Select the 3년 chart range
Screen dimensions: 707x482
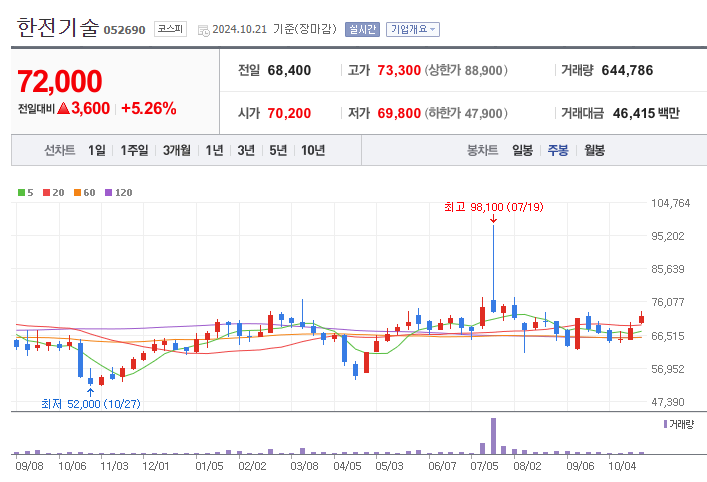click(x=246, y=150)
